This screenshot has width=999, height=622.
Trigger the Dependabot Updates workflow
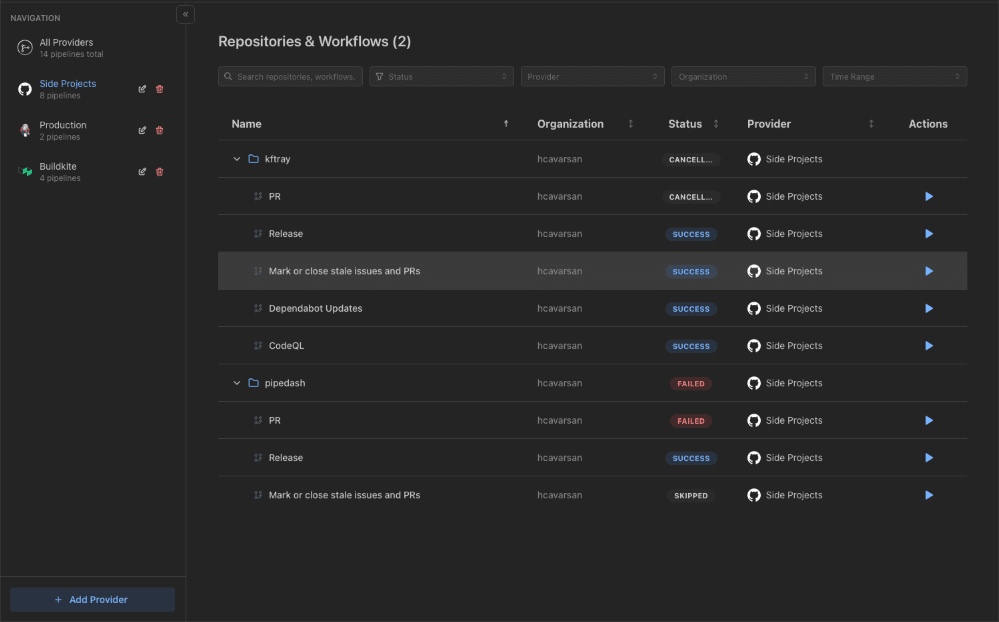(928, 309)
